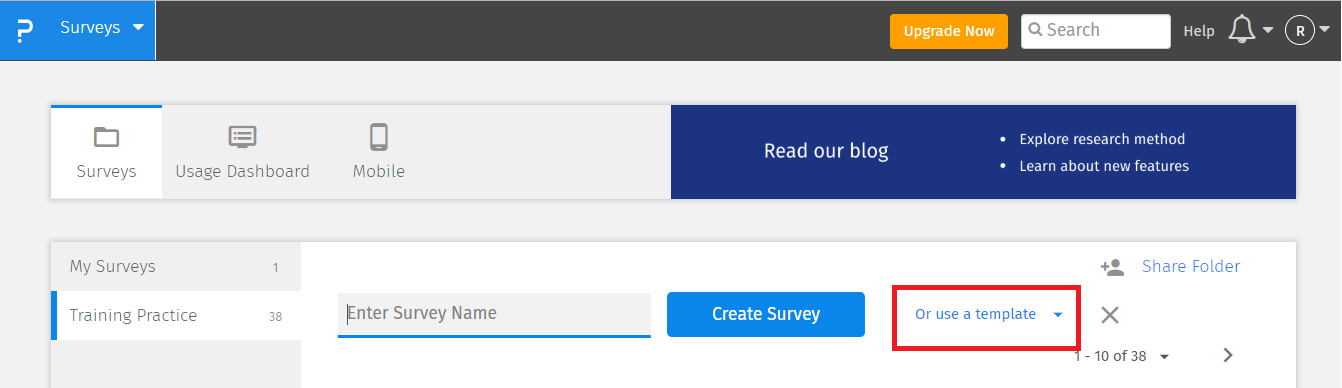Open the Or use a template dropdown
This screenshot has height=388, width=1342.
pyautogui.click(x=987, y=315)
